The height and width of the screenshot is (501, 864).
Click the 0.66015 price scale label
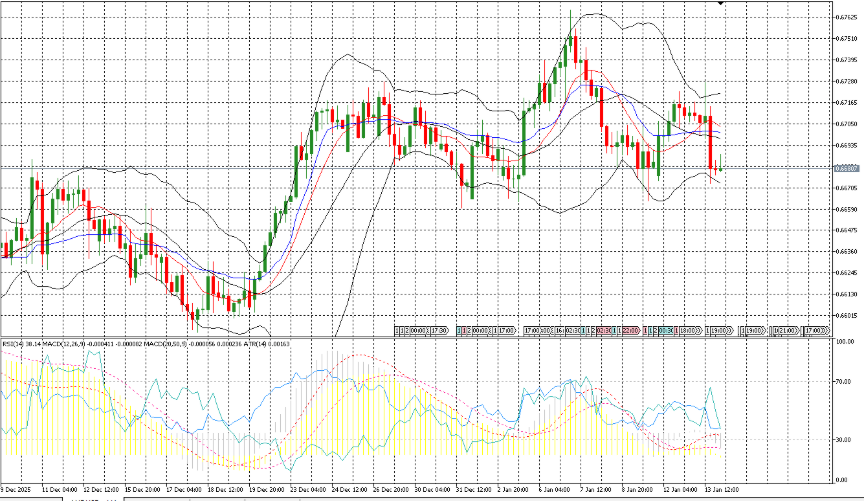point(846,316)
